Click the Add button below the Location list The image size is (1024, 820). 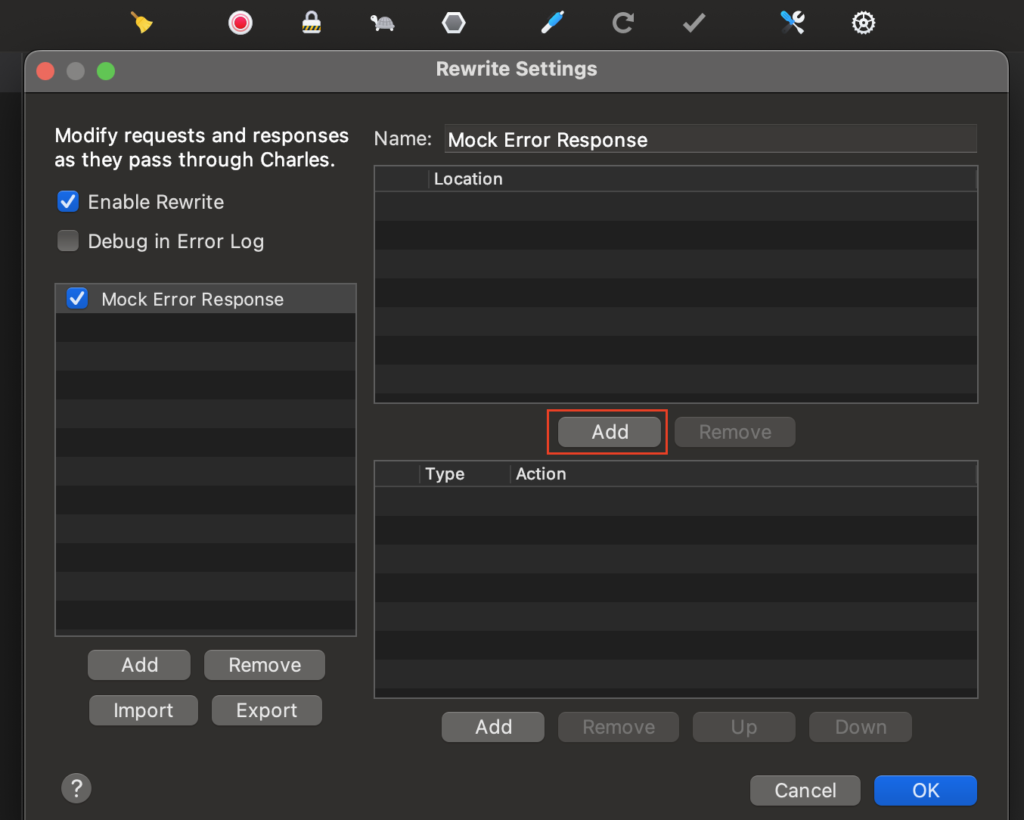click(609, 432)
